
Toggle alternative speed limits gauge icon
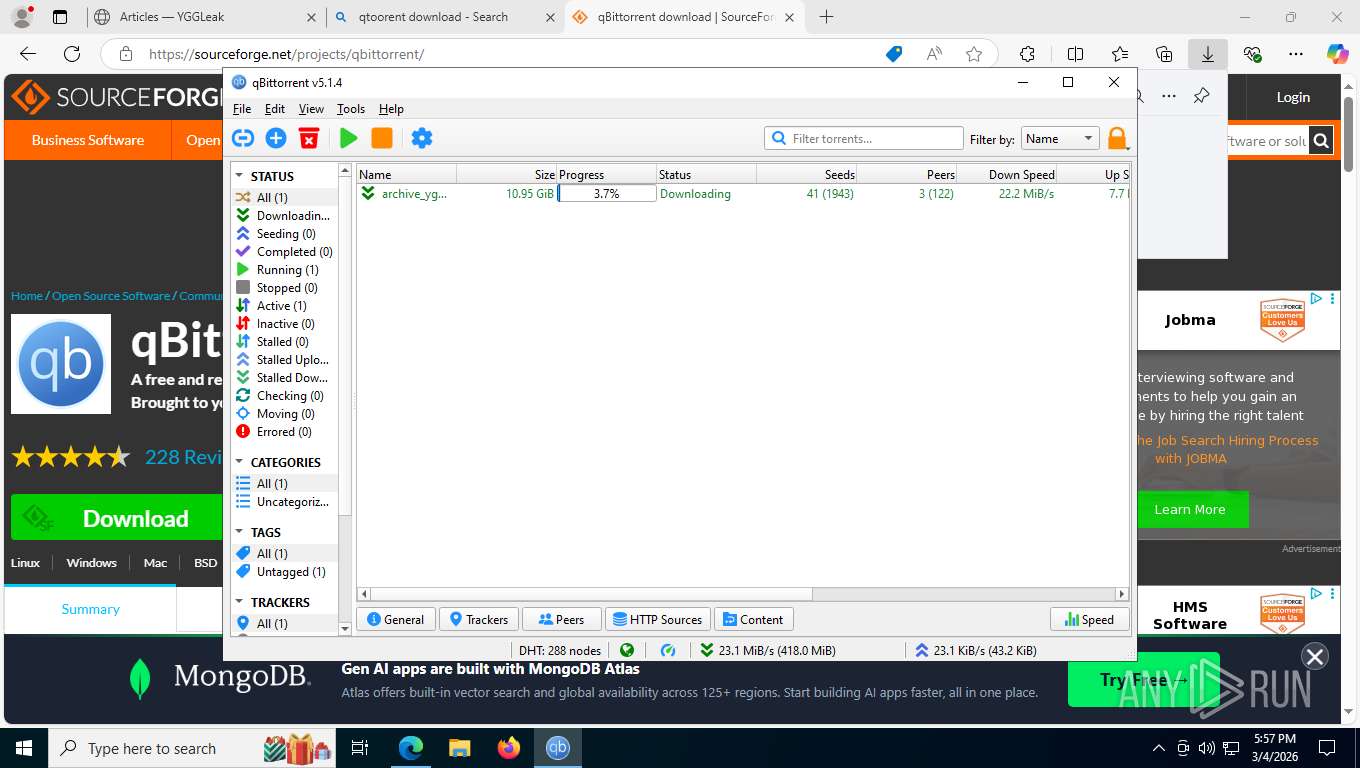[668, 650]
